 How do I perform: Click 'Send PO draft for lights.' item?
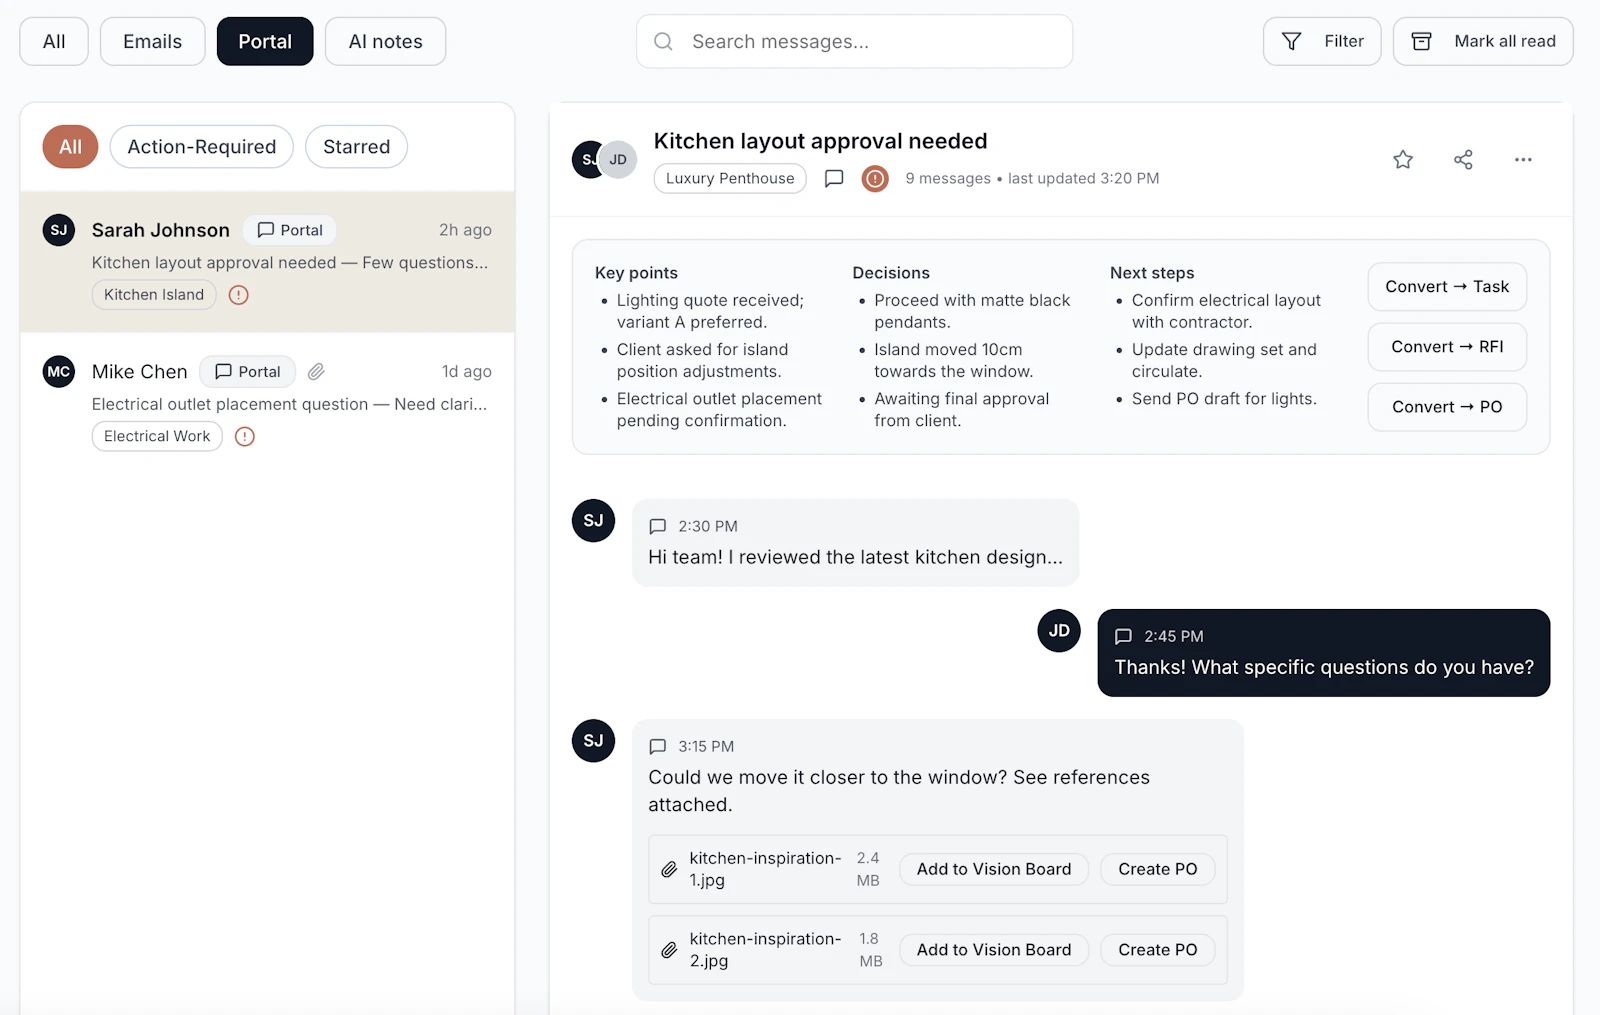(x=1224, y=399)
